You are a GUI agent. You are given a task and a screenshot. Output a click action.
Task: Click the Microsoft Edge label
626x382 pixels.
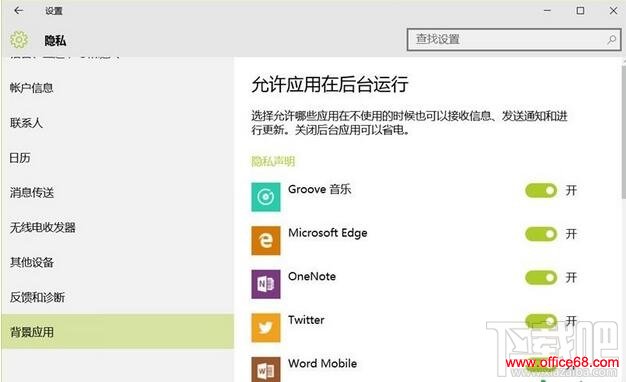pyautogui.click(x=328, y=233)
